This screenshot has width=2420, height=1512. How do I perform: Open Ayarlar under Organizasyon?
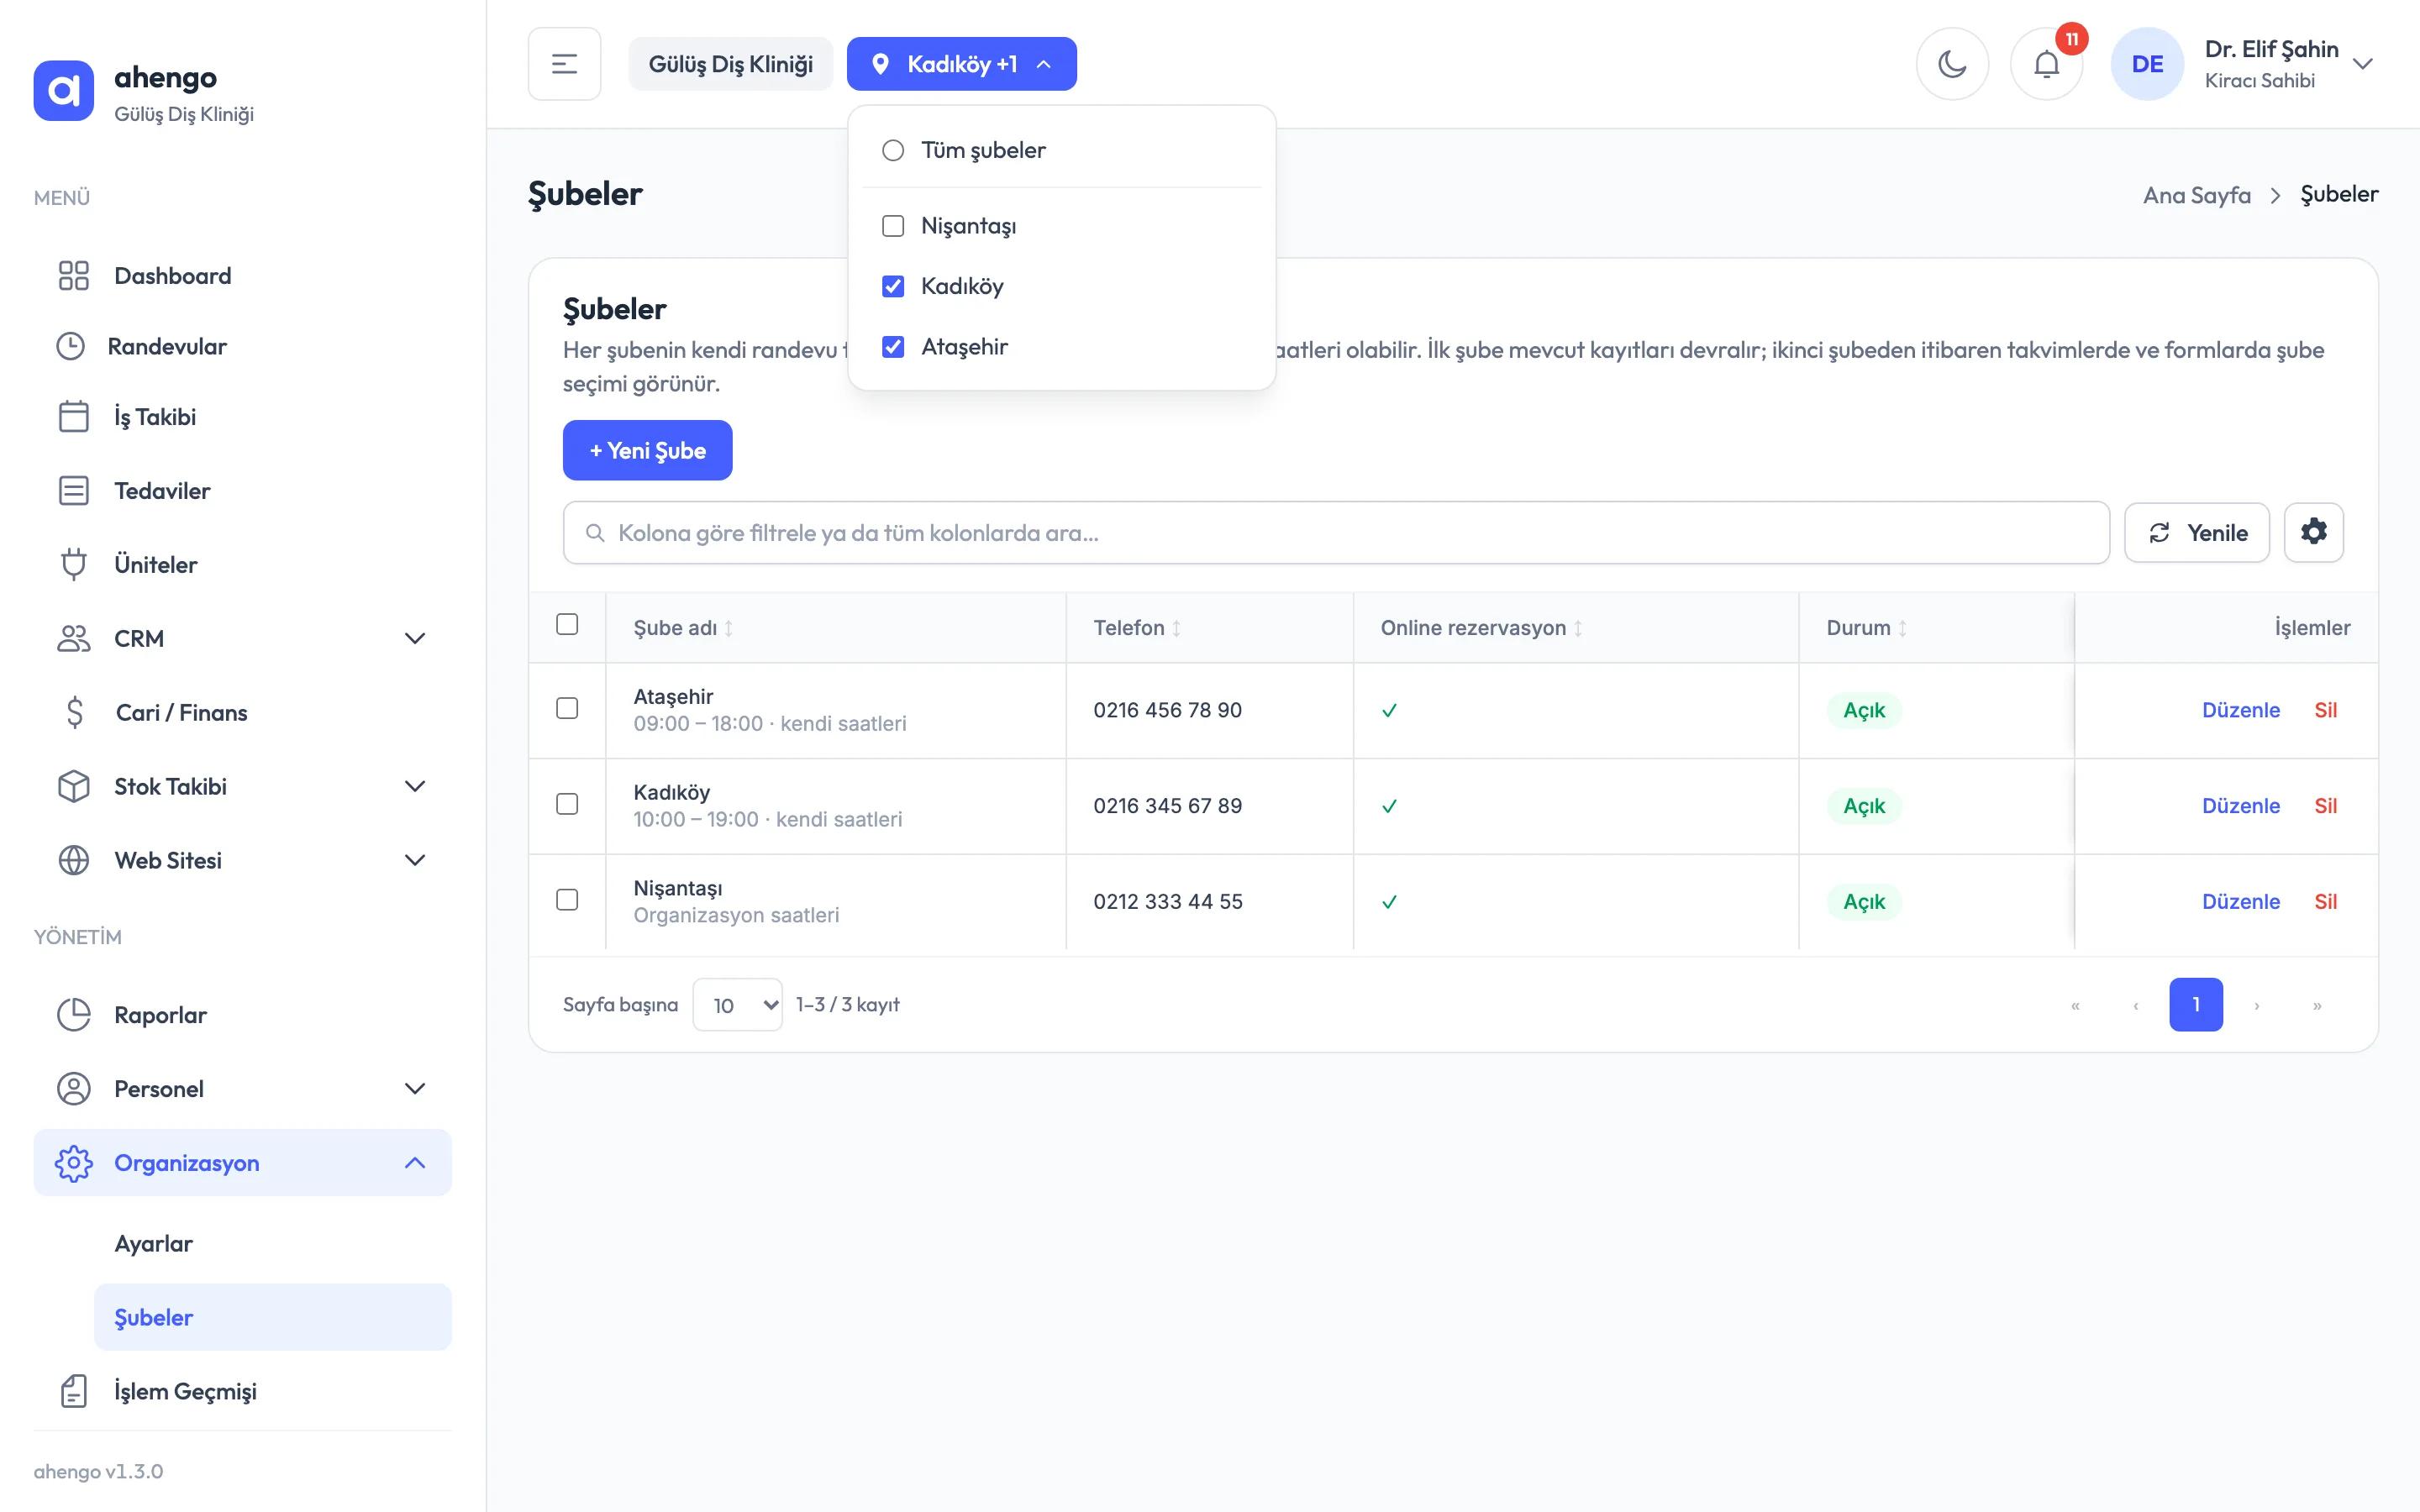[x=154, y=1243]
